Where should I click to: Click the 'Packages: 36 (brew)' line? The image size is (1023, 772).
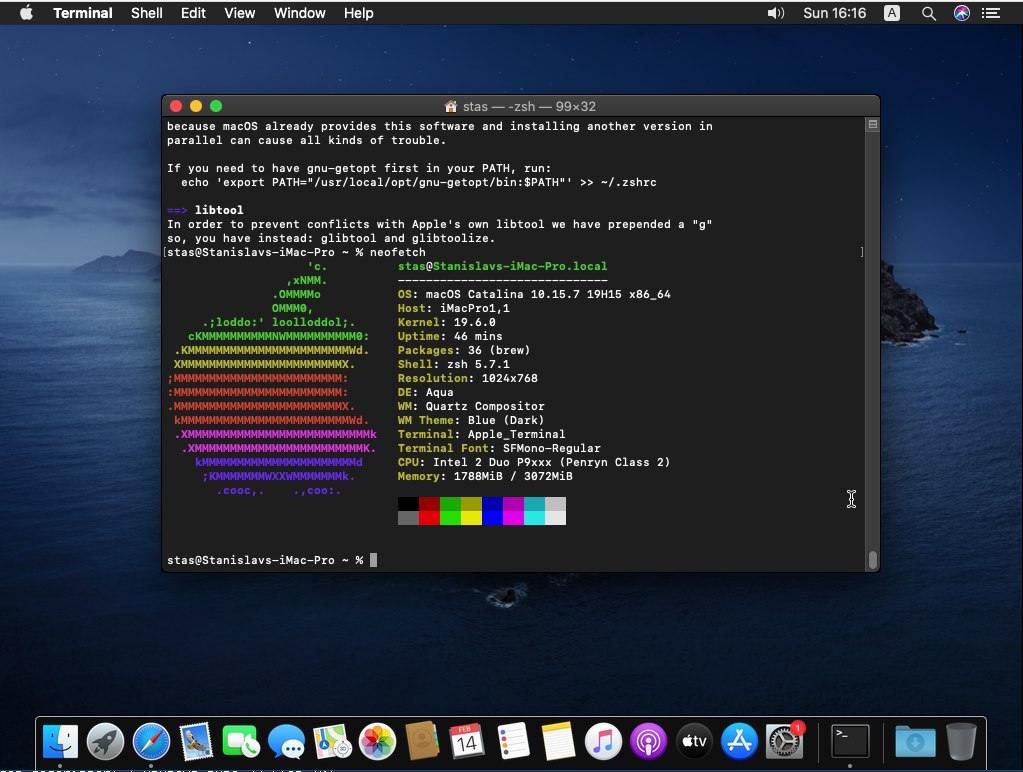coord(464,350)
